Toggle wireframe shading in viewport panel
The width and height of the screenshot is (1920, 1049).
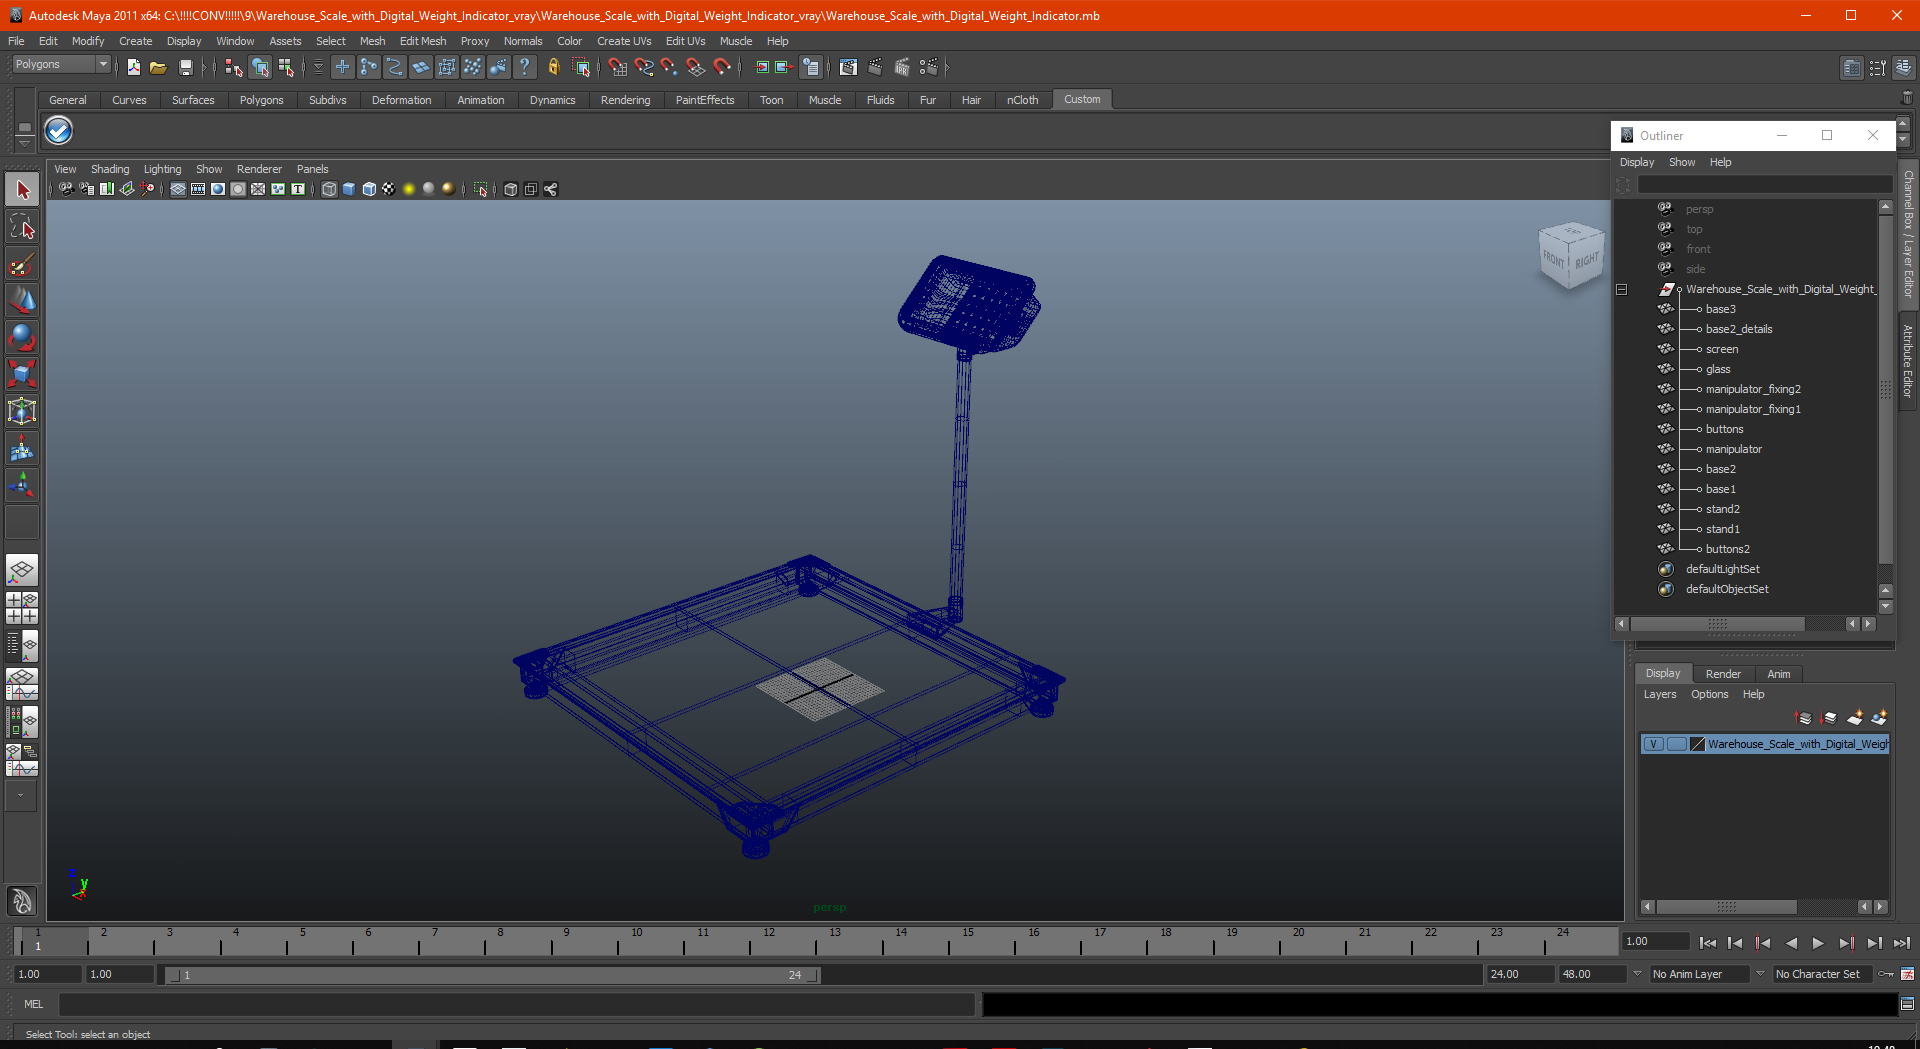329,189
